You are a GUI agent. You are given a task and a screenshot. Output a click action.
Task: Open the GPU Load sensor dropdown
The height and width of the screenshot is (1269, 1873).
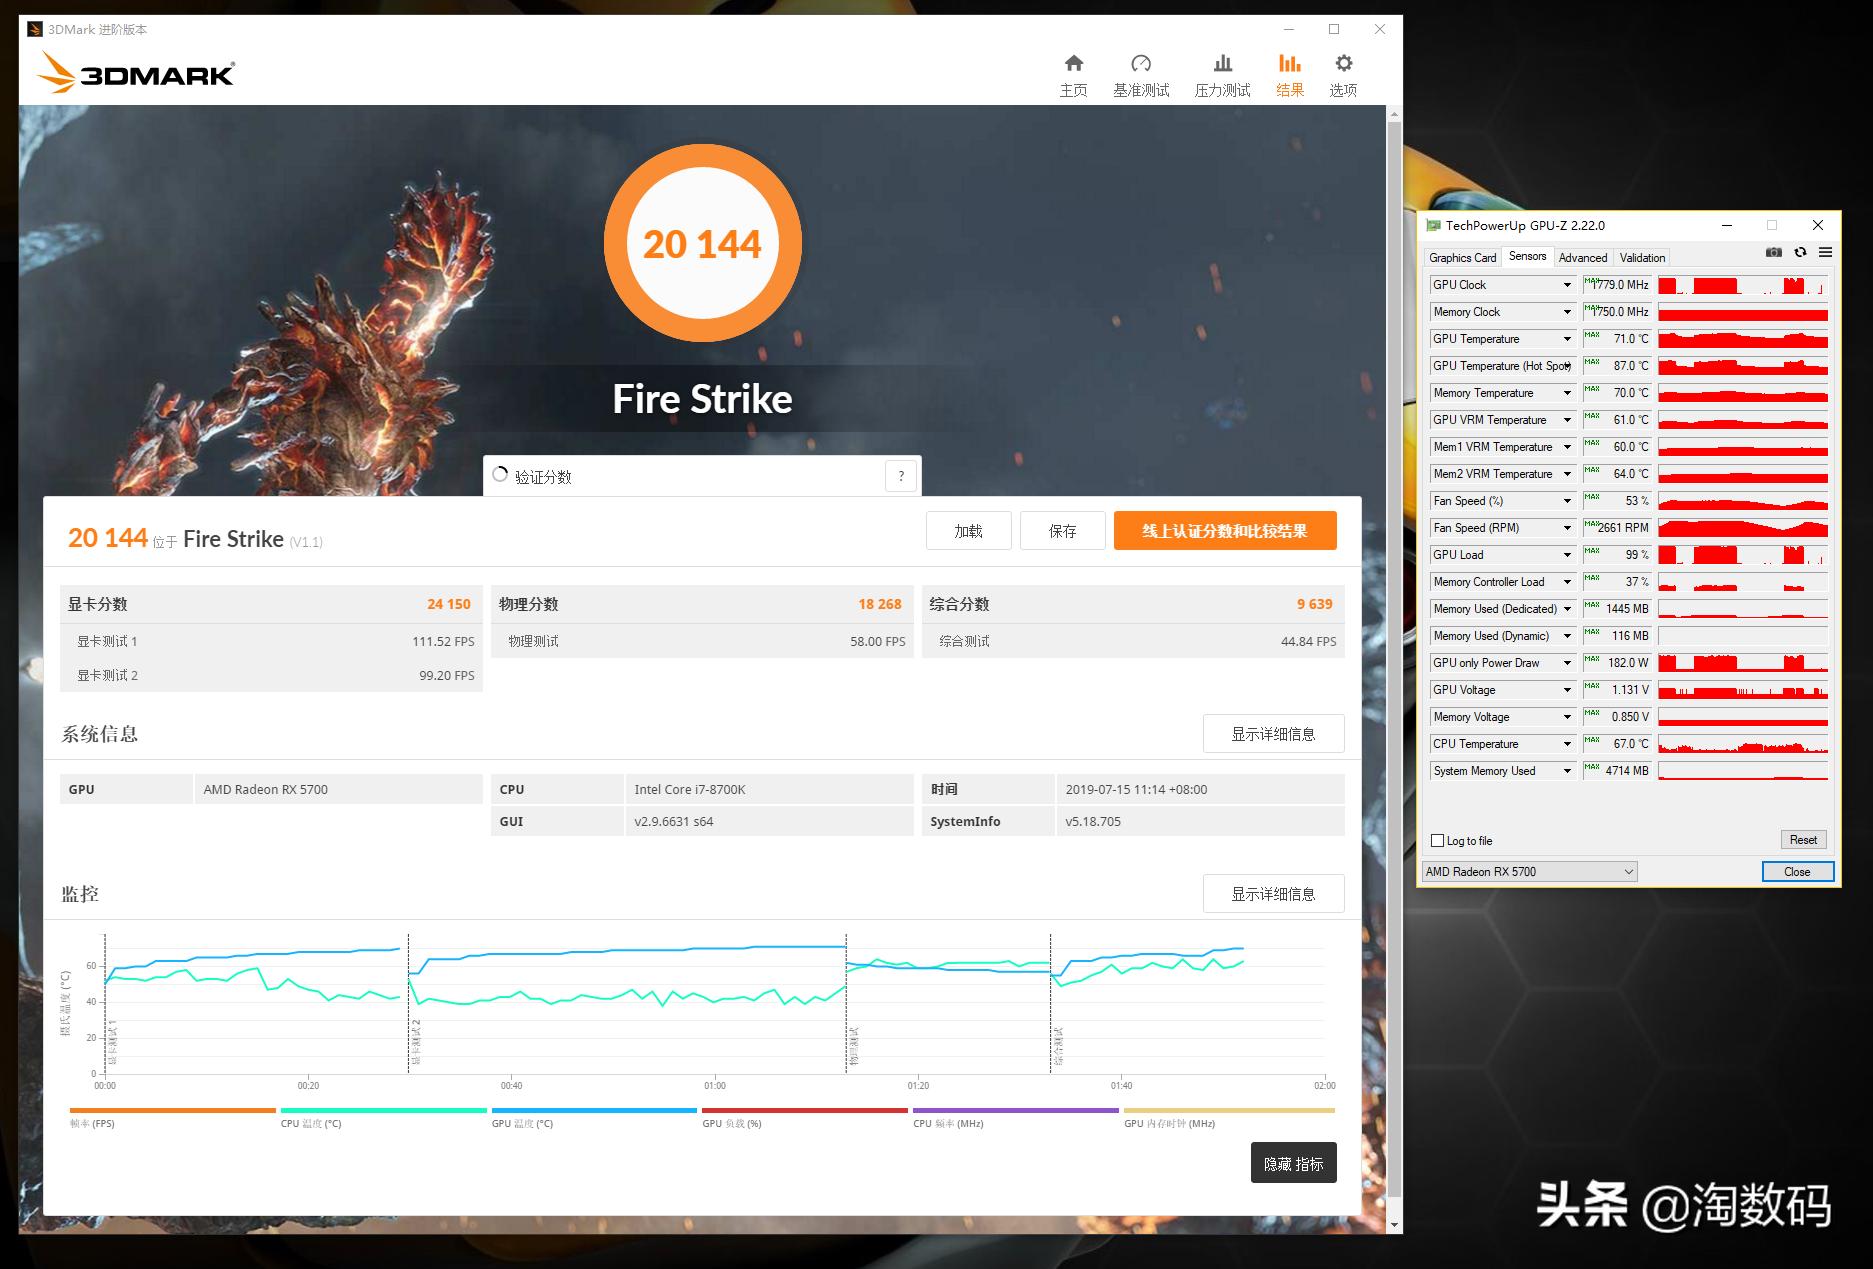[x=1567, y=555]
